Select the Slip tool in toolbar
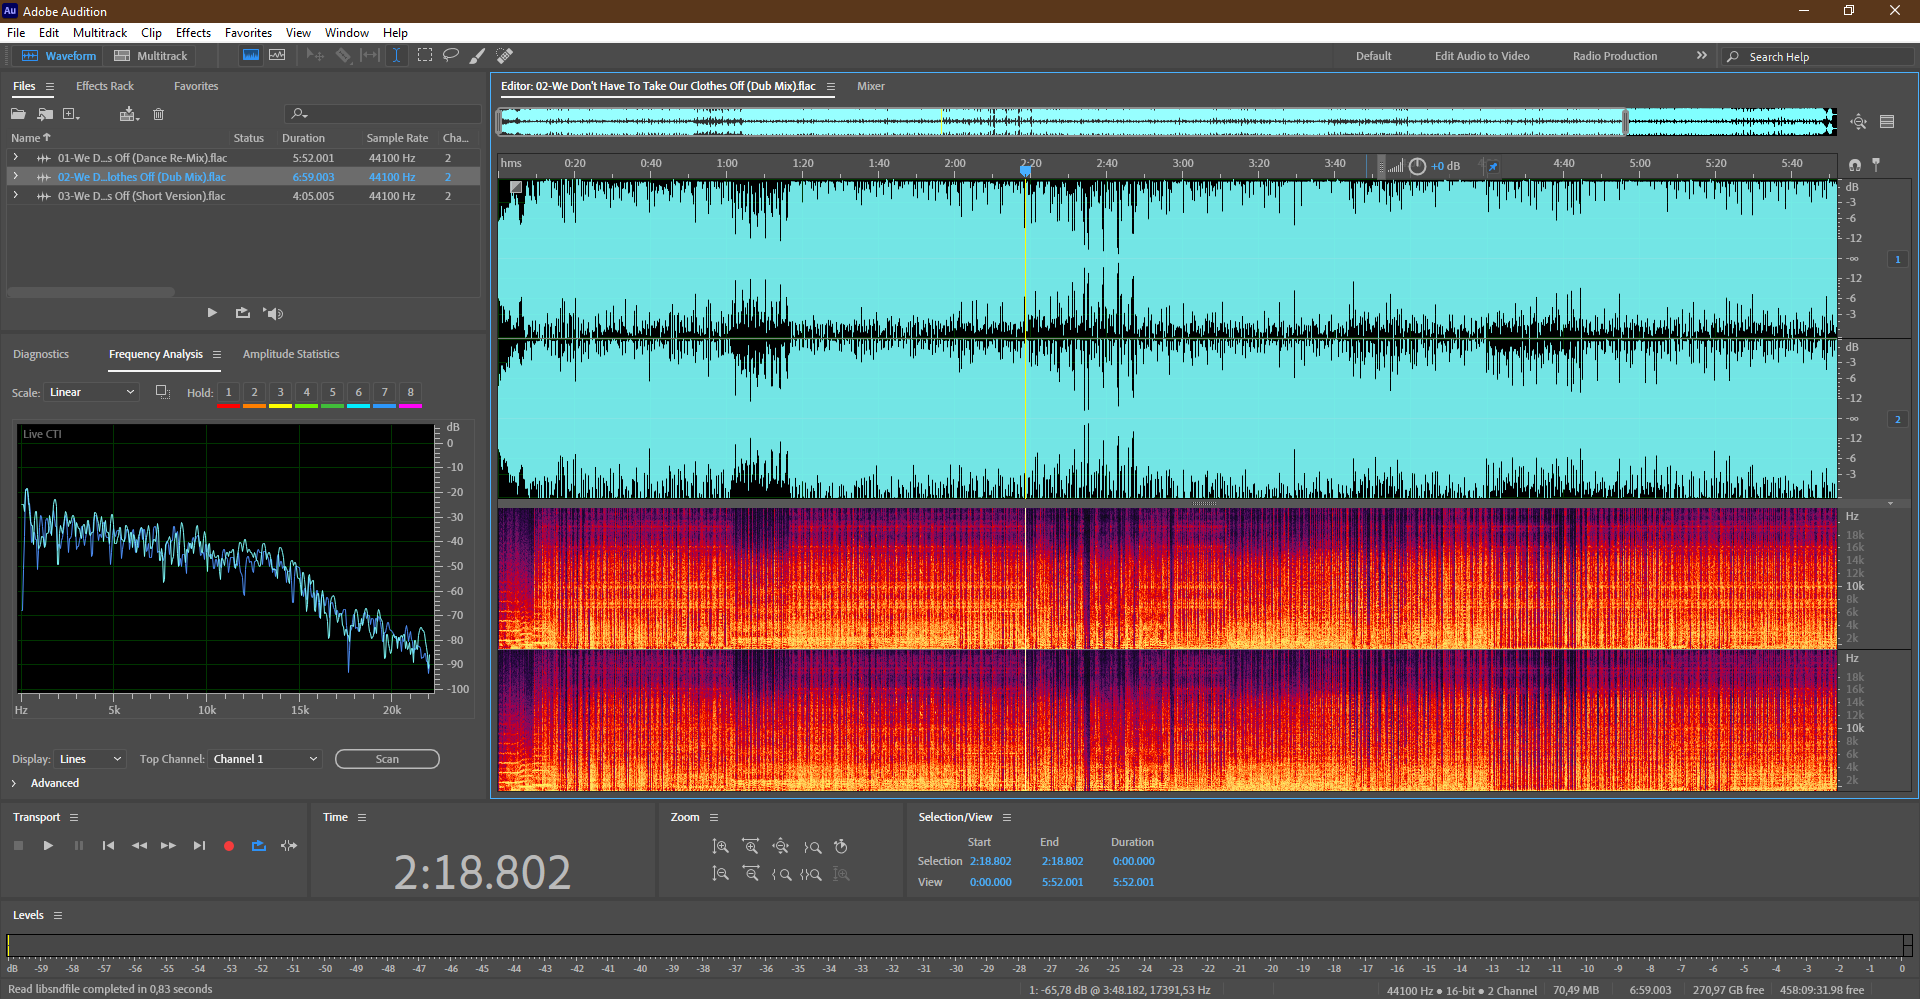 pos(370,56)
